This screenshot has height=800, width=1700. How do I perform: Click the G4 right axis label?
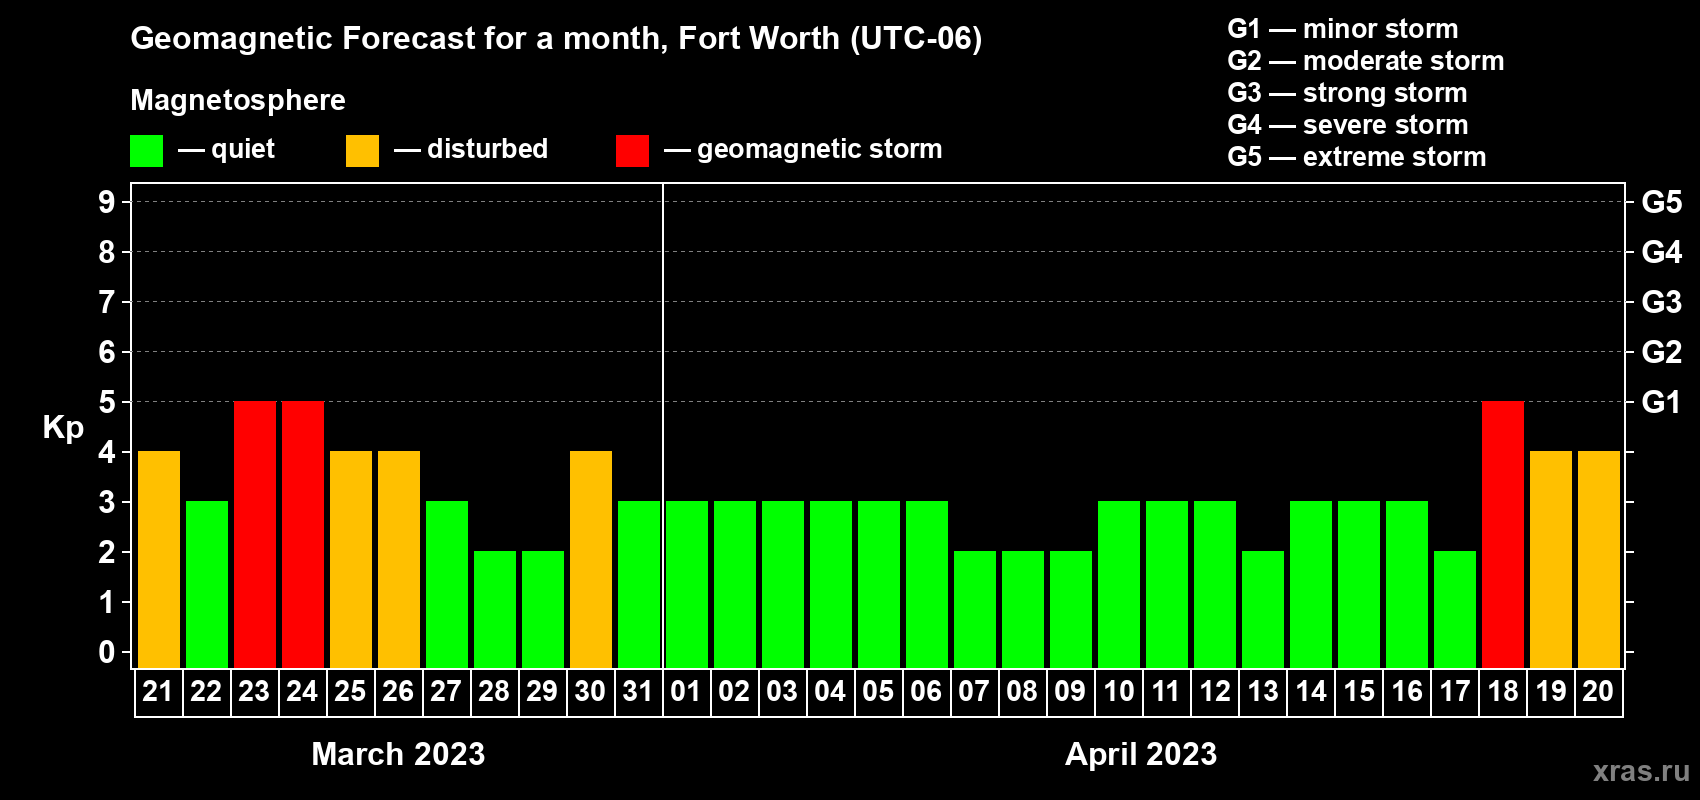1662,252
